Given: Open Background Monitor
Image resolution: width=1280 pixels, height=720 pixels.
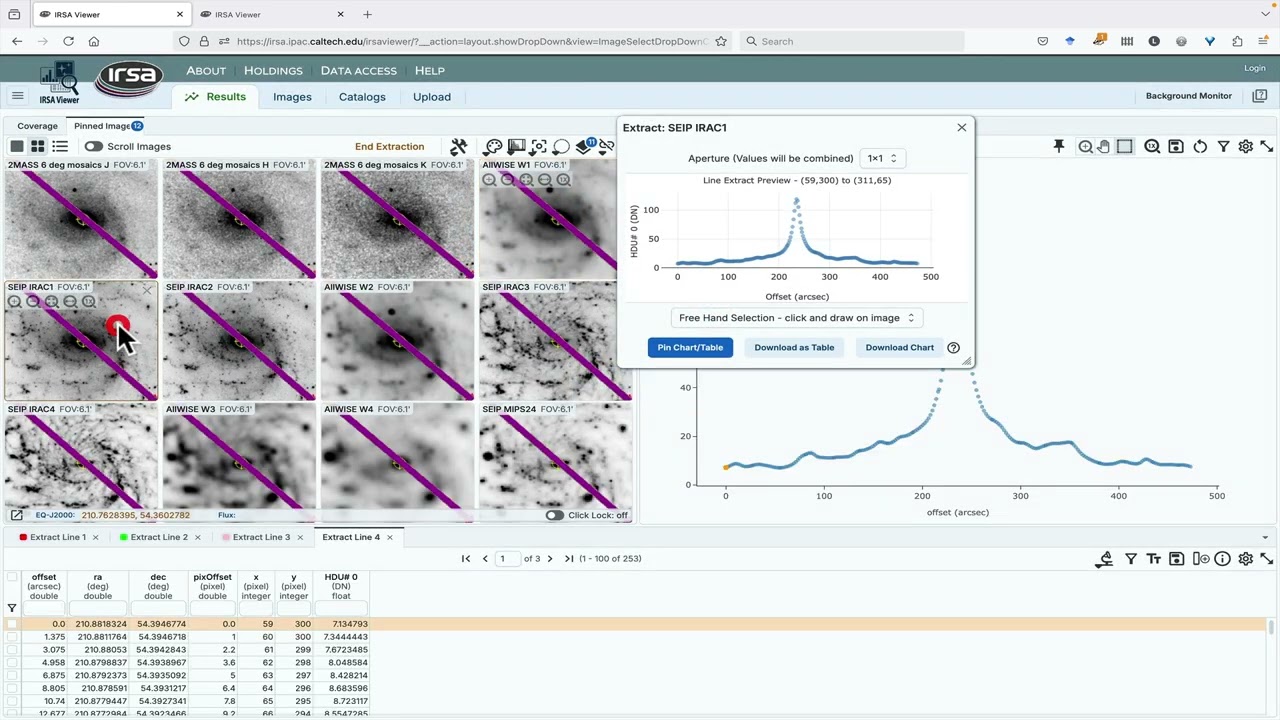Looking at the screenshot, I should (x=1188, y=96).
